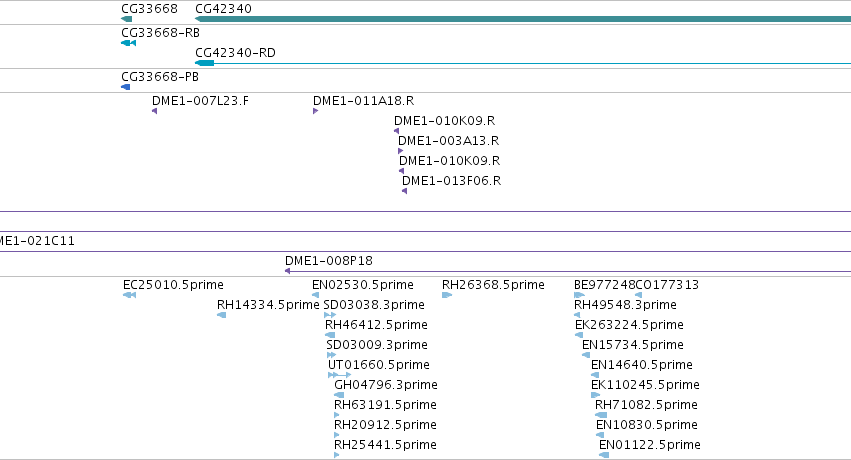Click the RH71082.5prime label
This screenshot has height=460, width=851.
pos(646,405)
